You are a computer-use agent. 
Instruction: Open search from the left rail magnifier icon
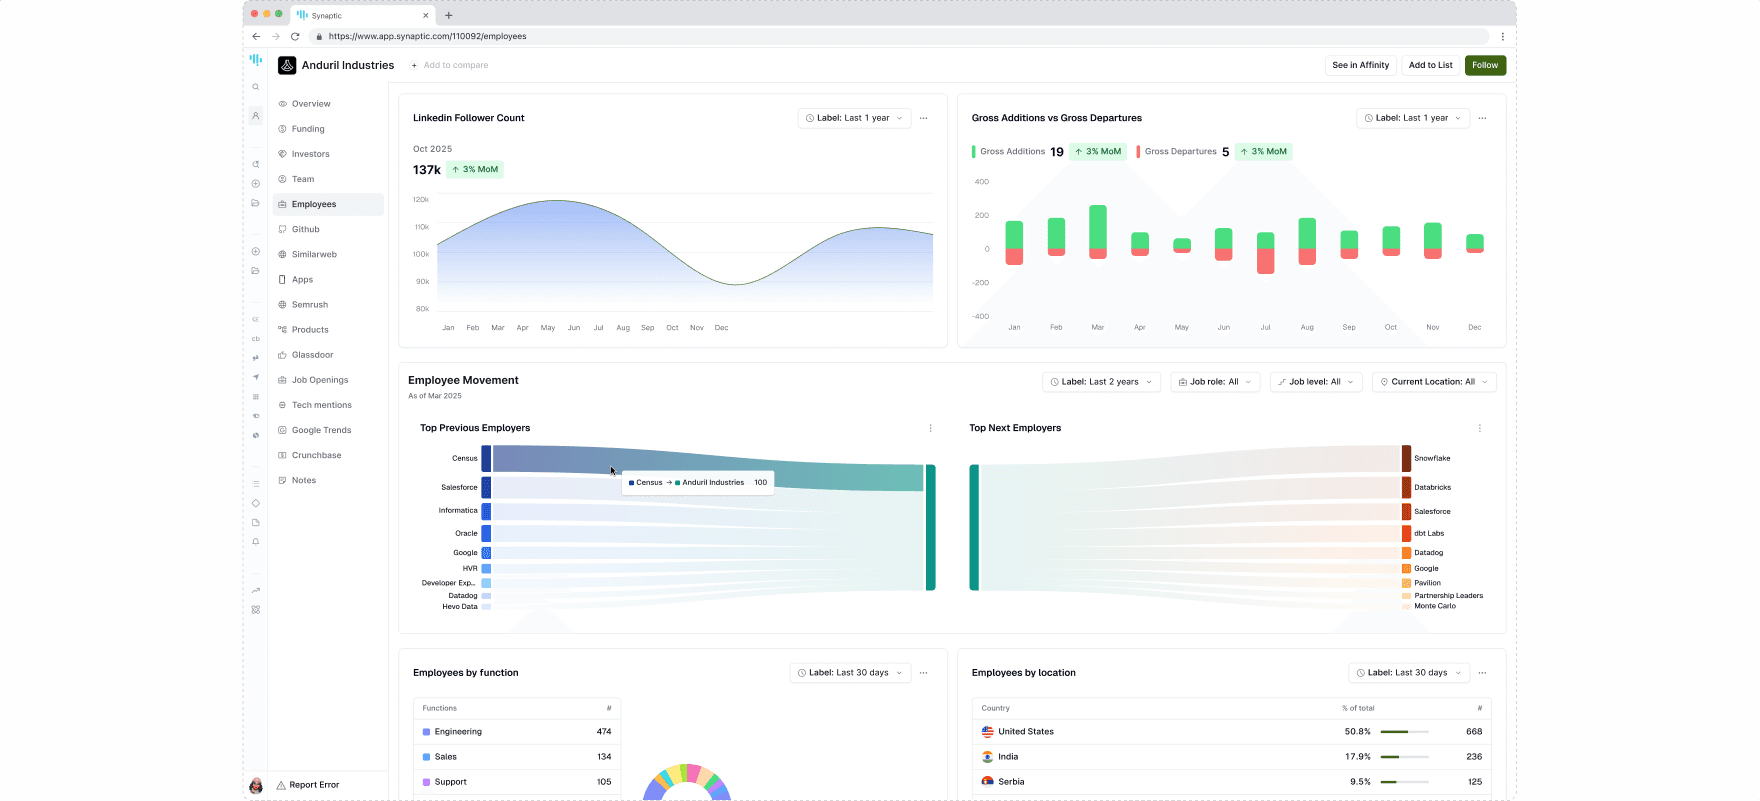point(256,87)
